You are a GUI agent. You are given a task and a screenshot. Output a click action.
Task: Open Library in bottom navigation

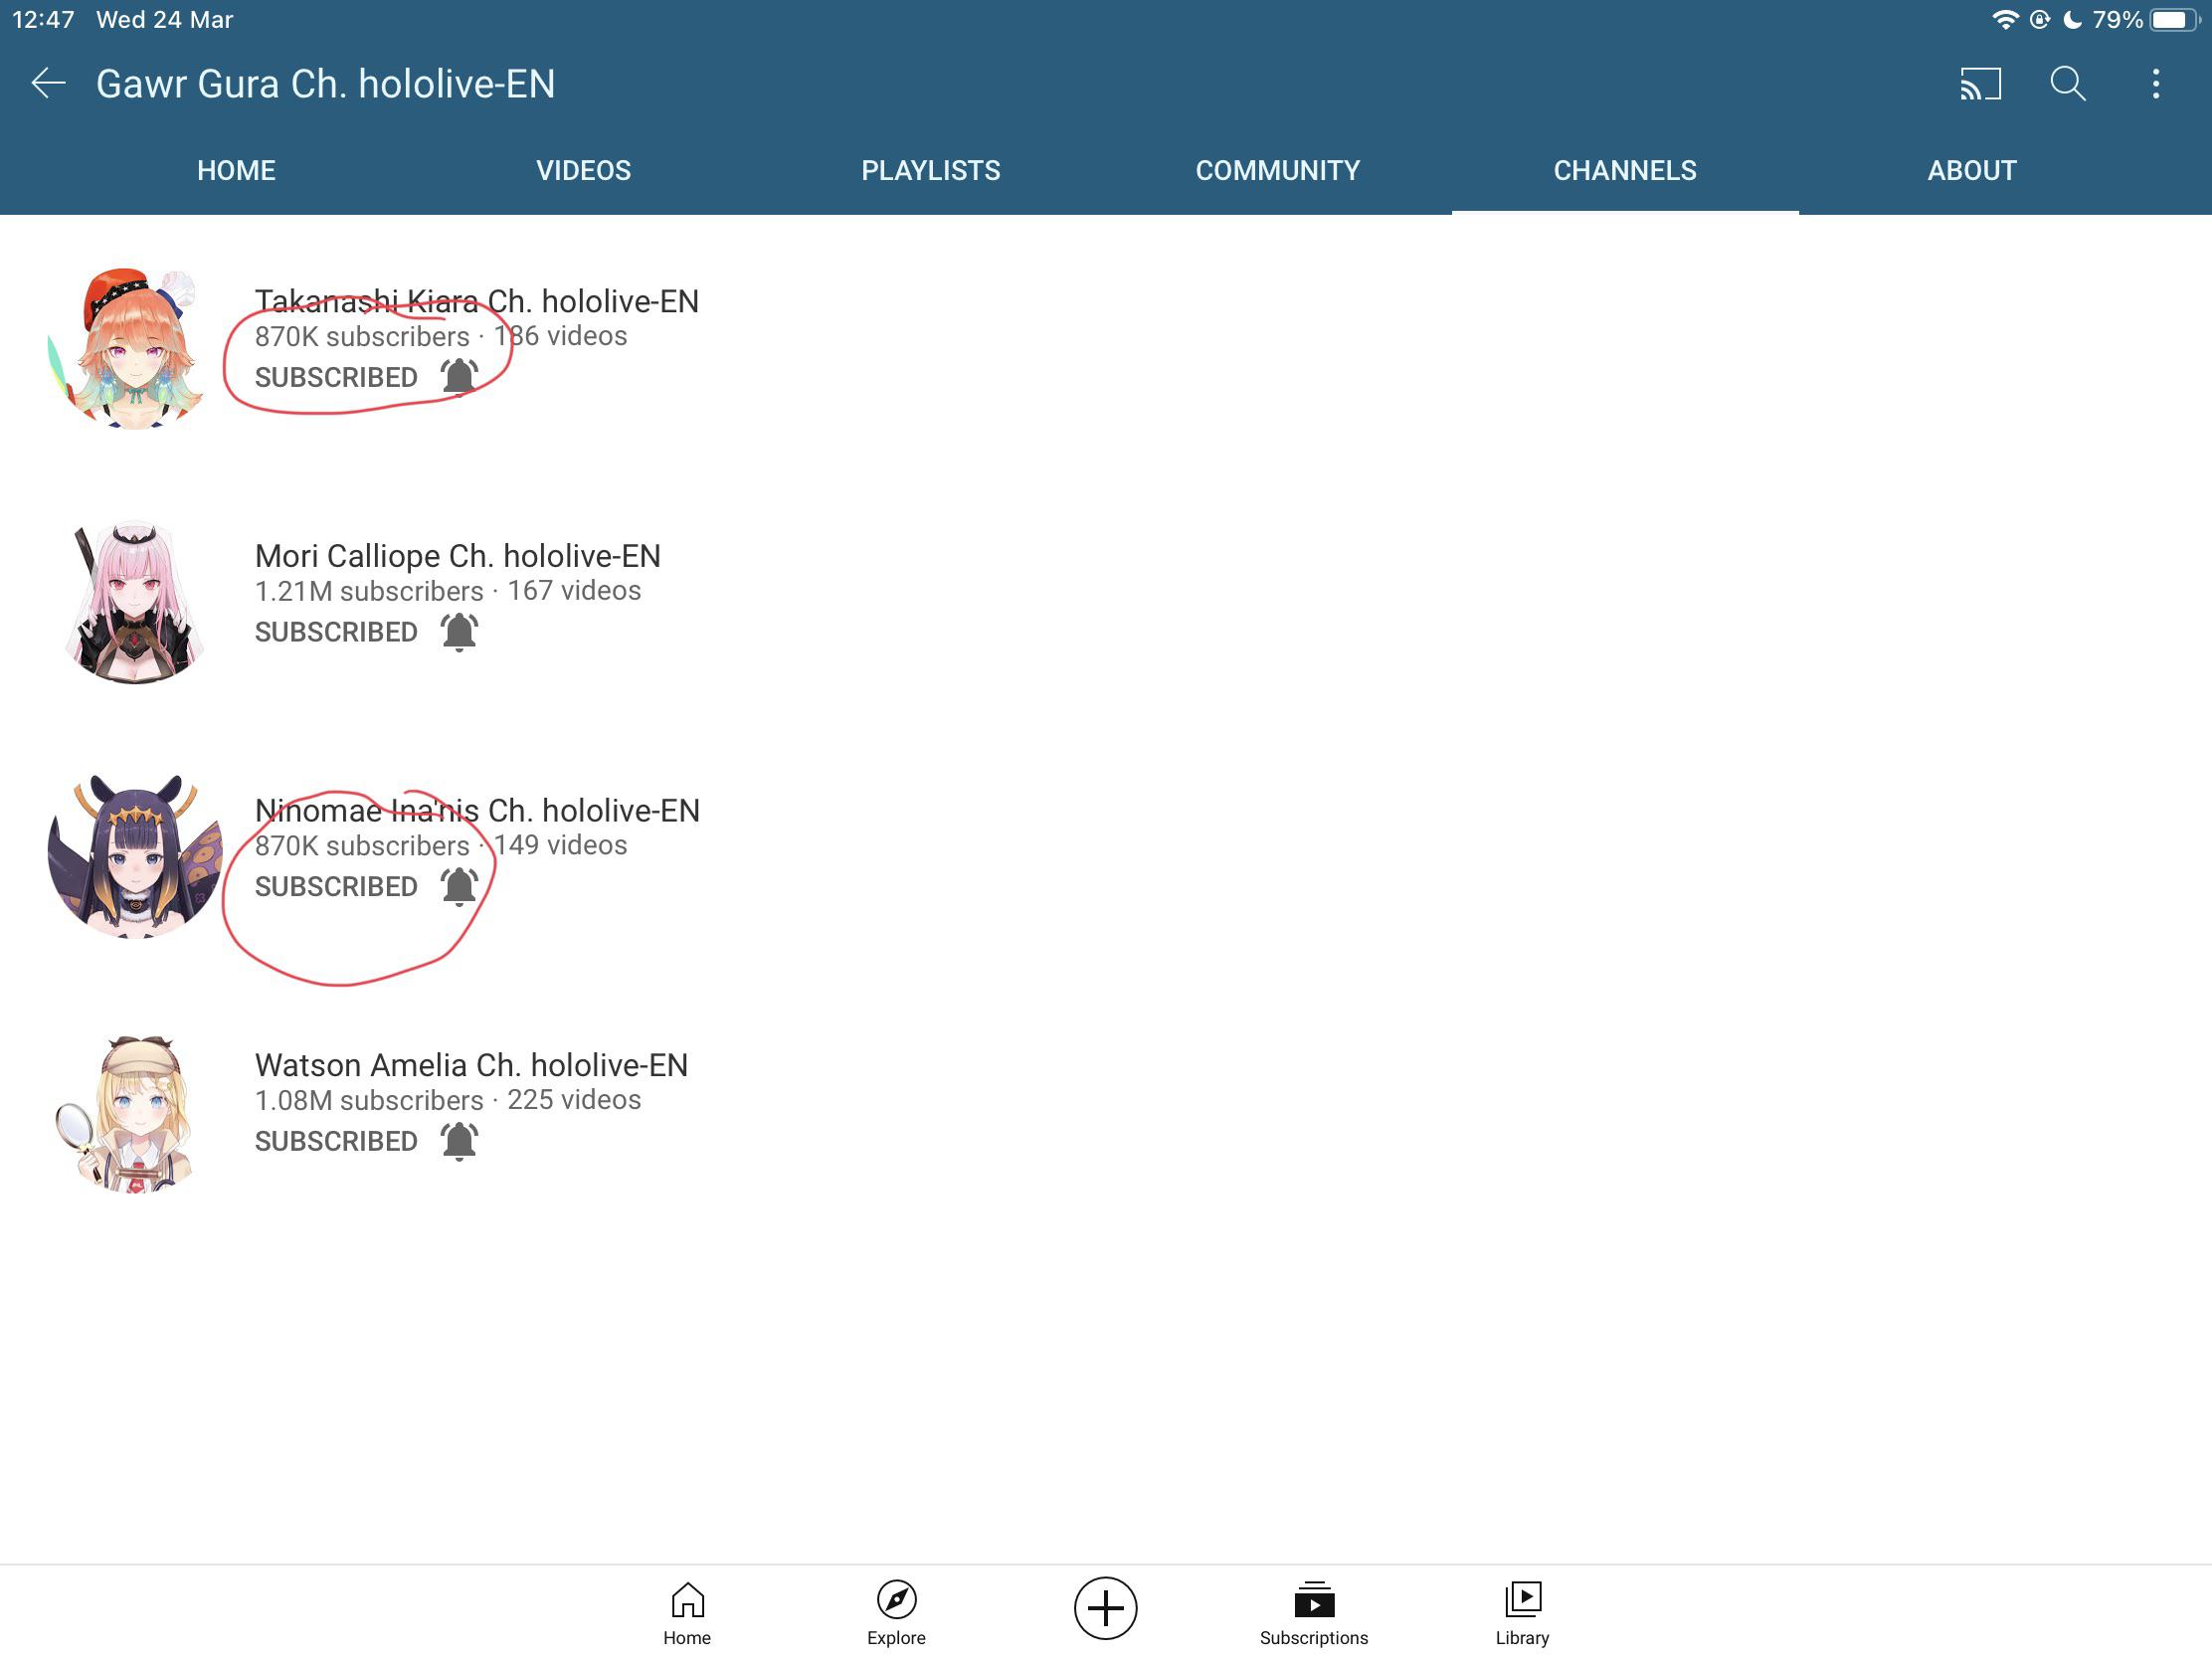click(1522, 1612)
